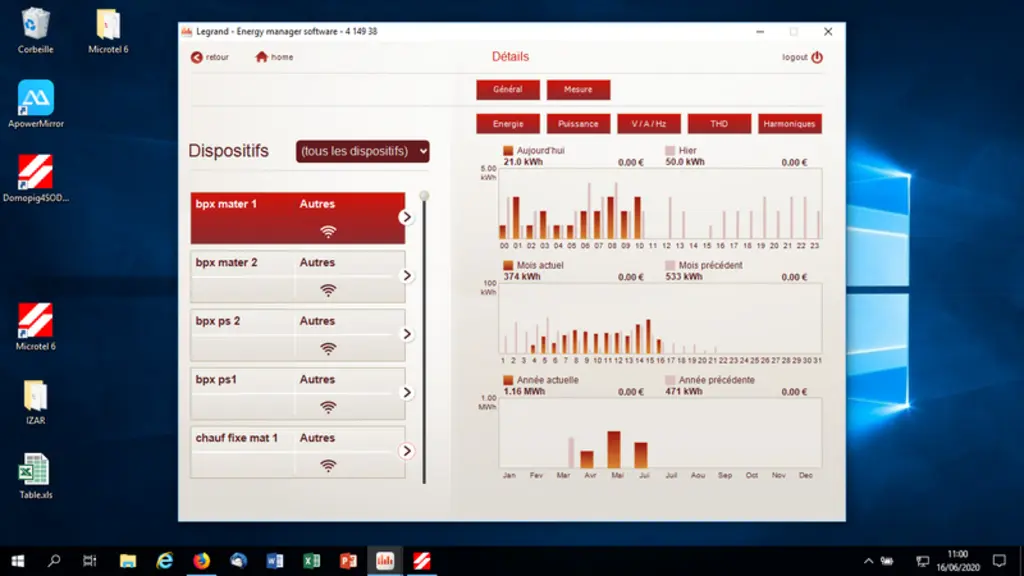Open PowerPoint from the taskbar
Screen dimensions: 1024x576
[348, 561]
